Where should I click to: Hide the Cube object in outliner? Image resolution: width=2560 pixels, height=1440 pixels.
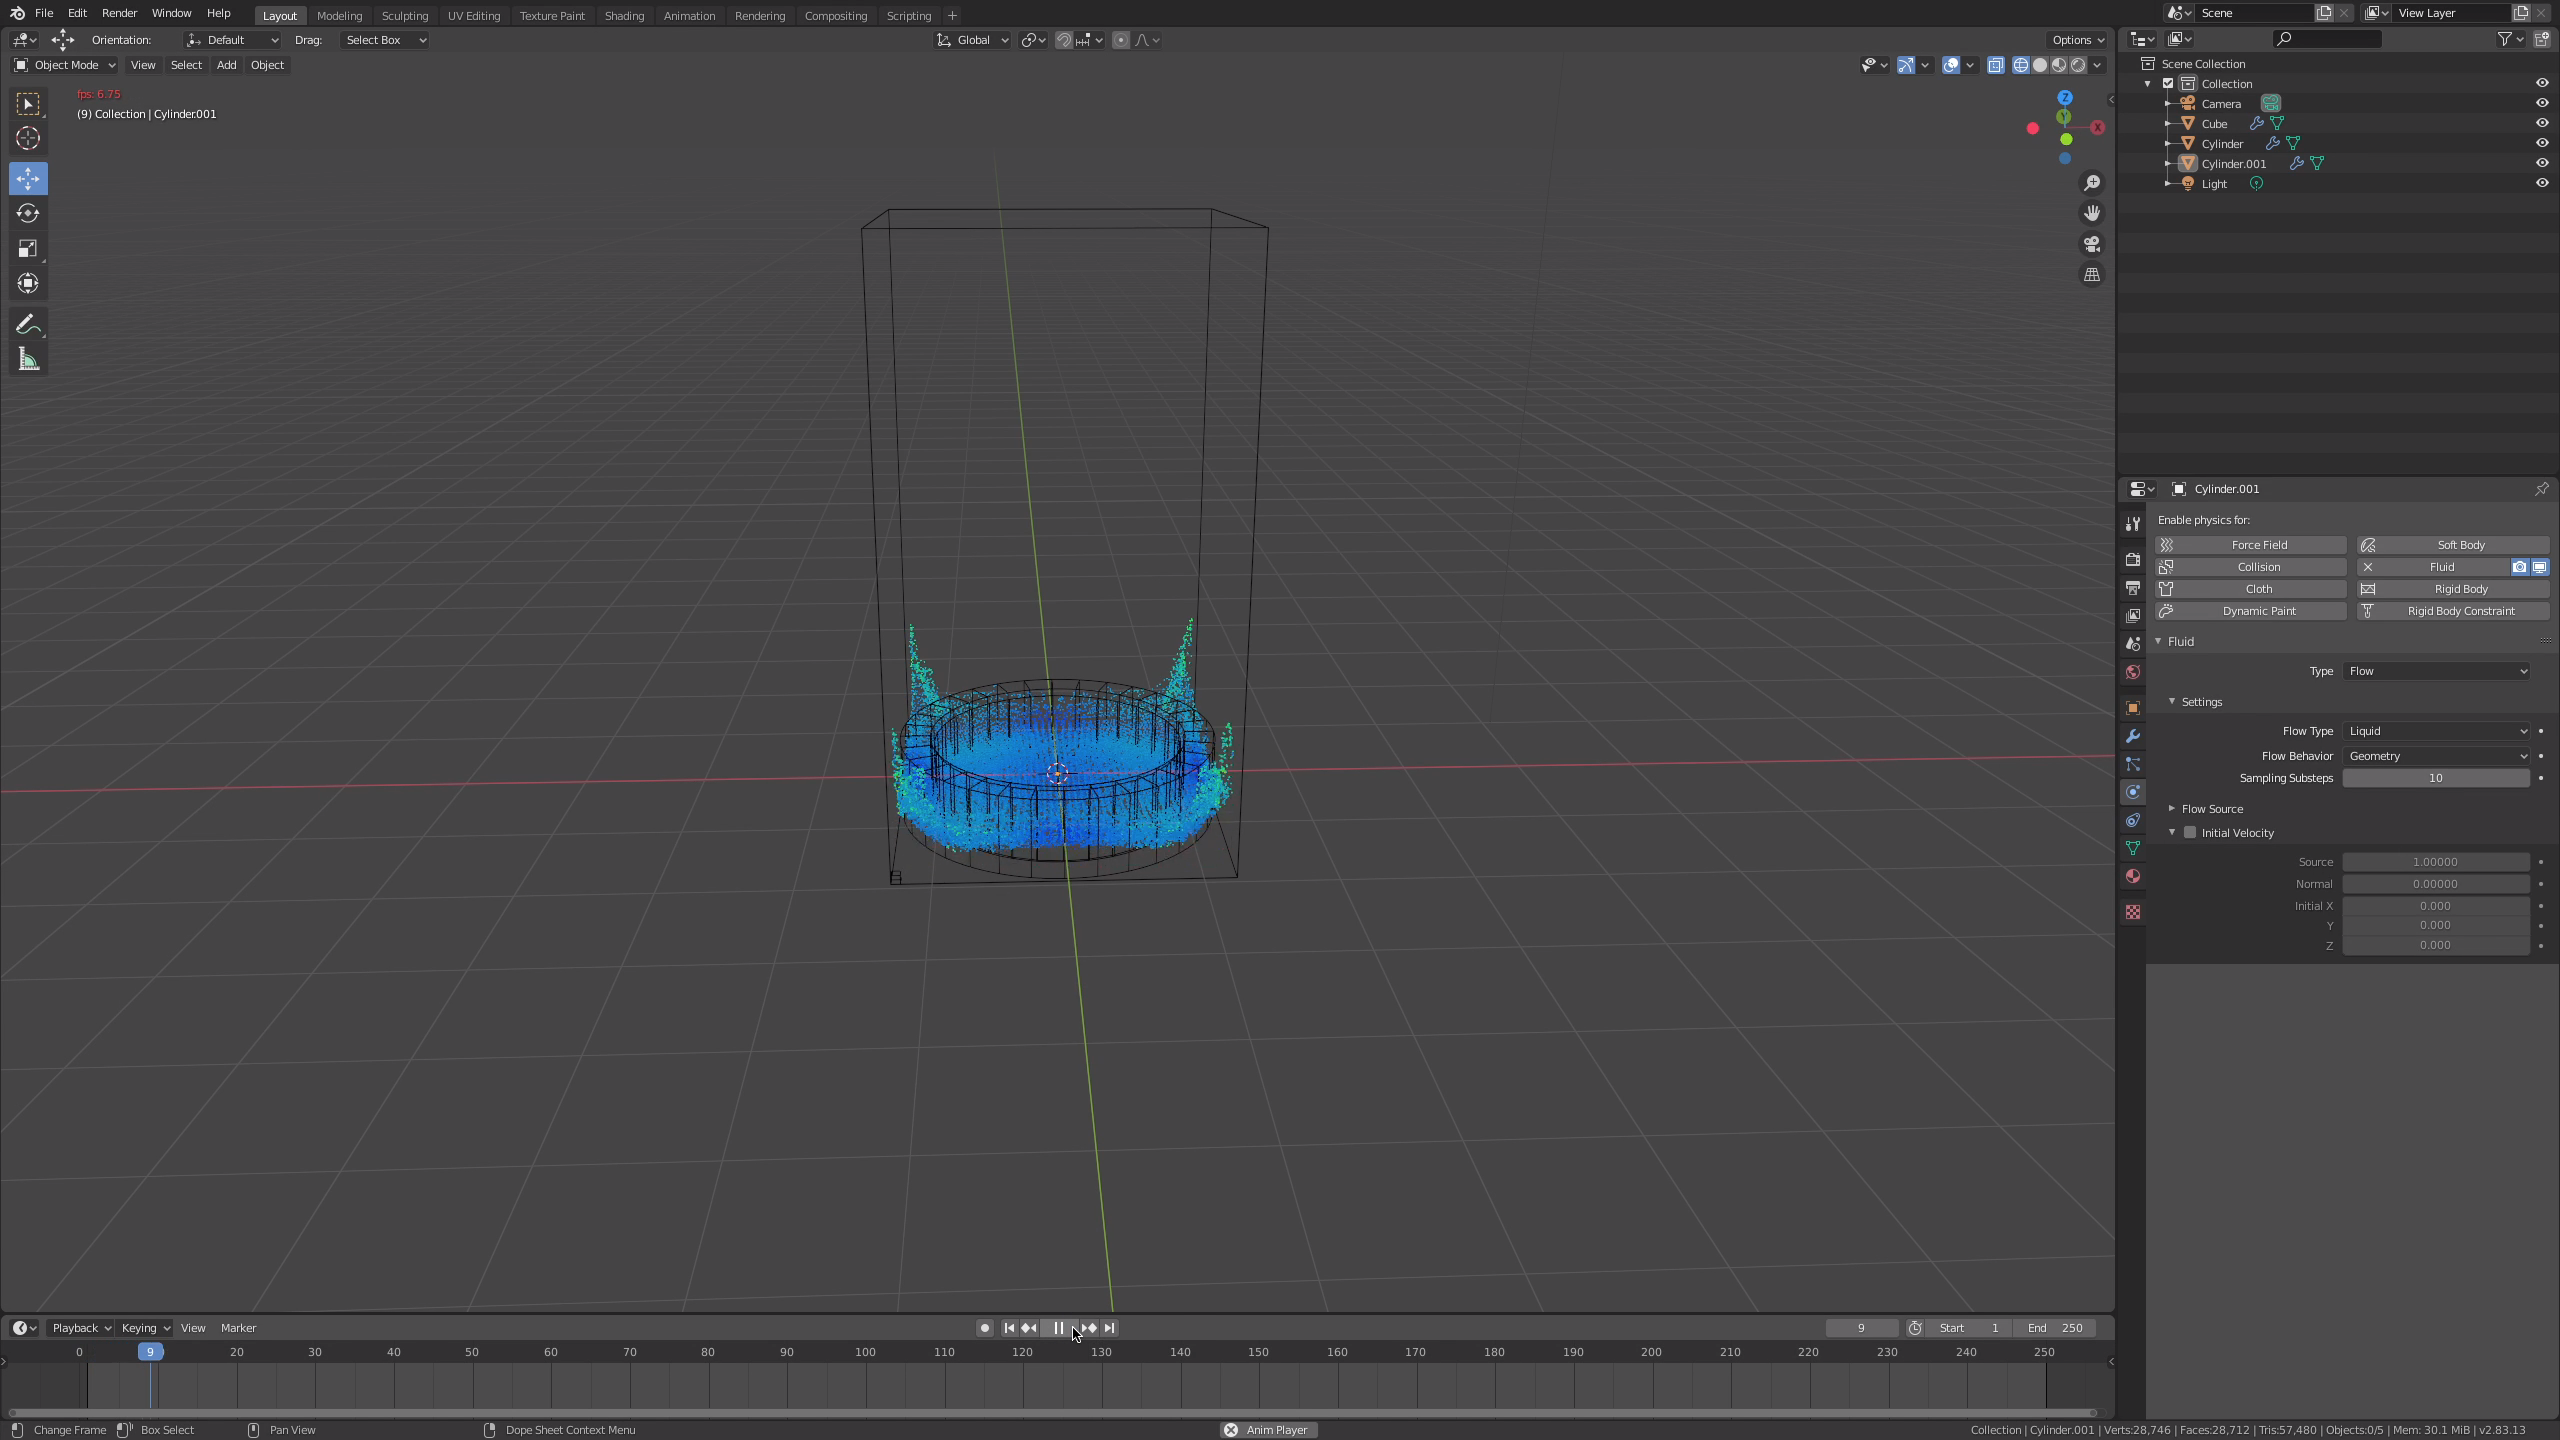click(x=2541, y=123)
